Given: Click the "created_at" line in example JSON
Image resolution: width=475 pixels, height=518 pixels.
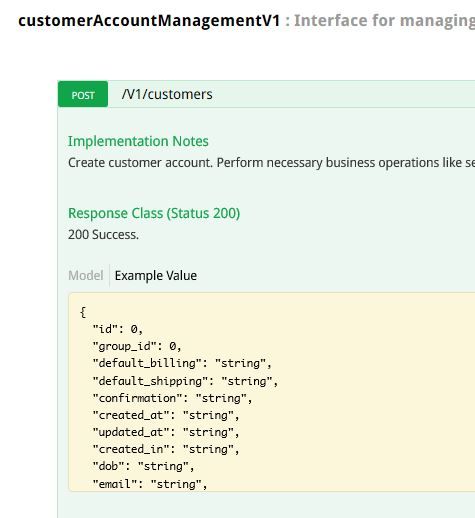Looking at the screenshot, I should click(166, 415).
